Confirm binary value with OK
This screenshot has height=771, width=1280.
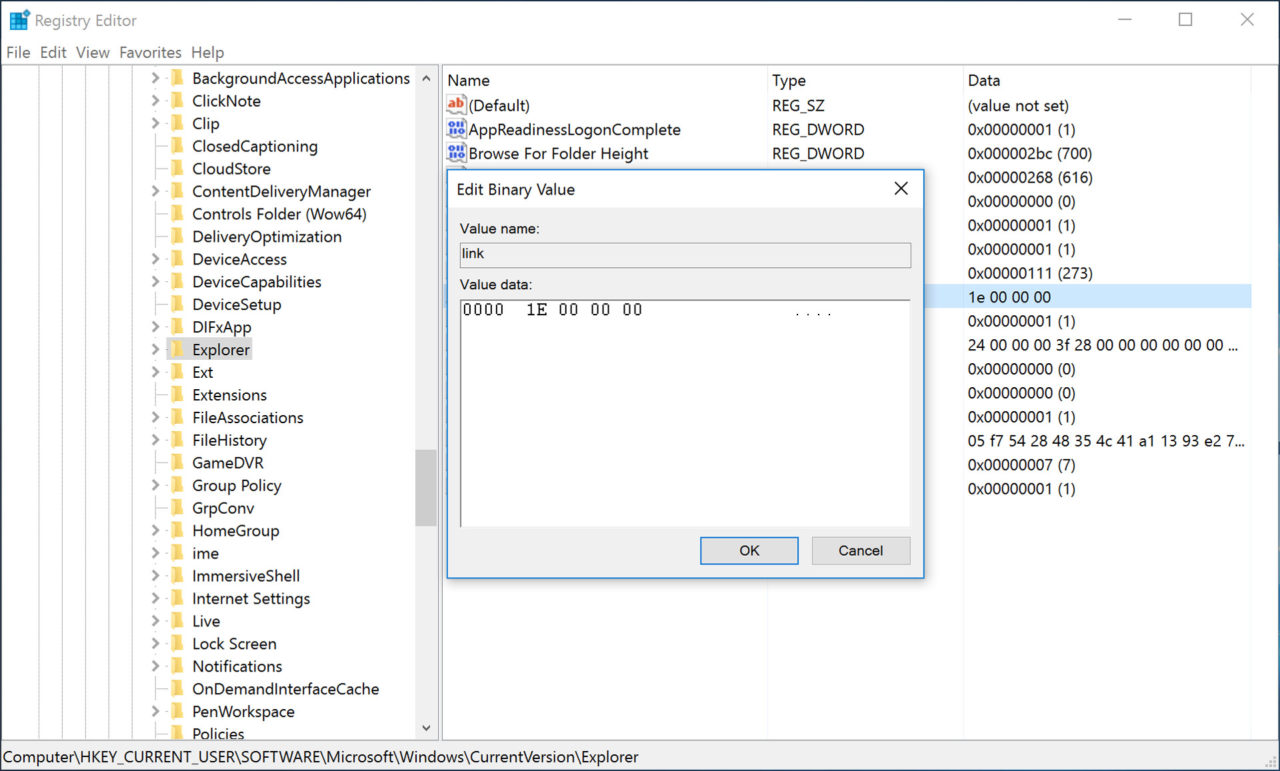[x=749, y=550]
